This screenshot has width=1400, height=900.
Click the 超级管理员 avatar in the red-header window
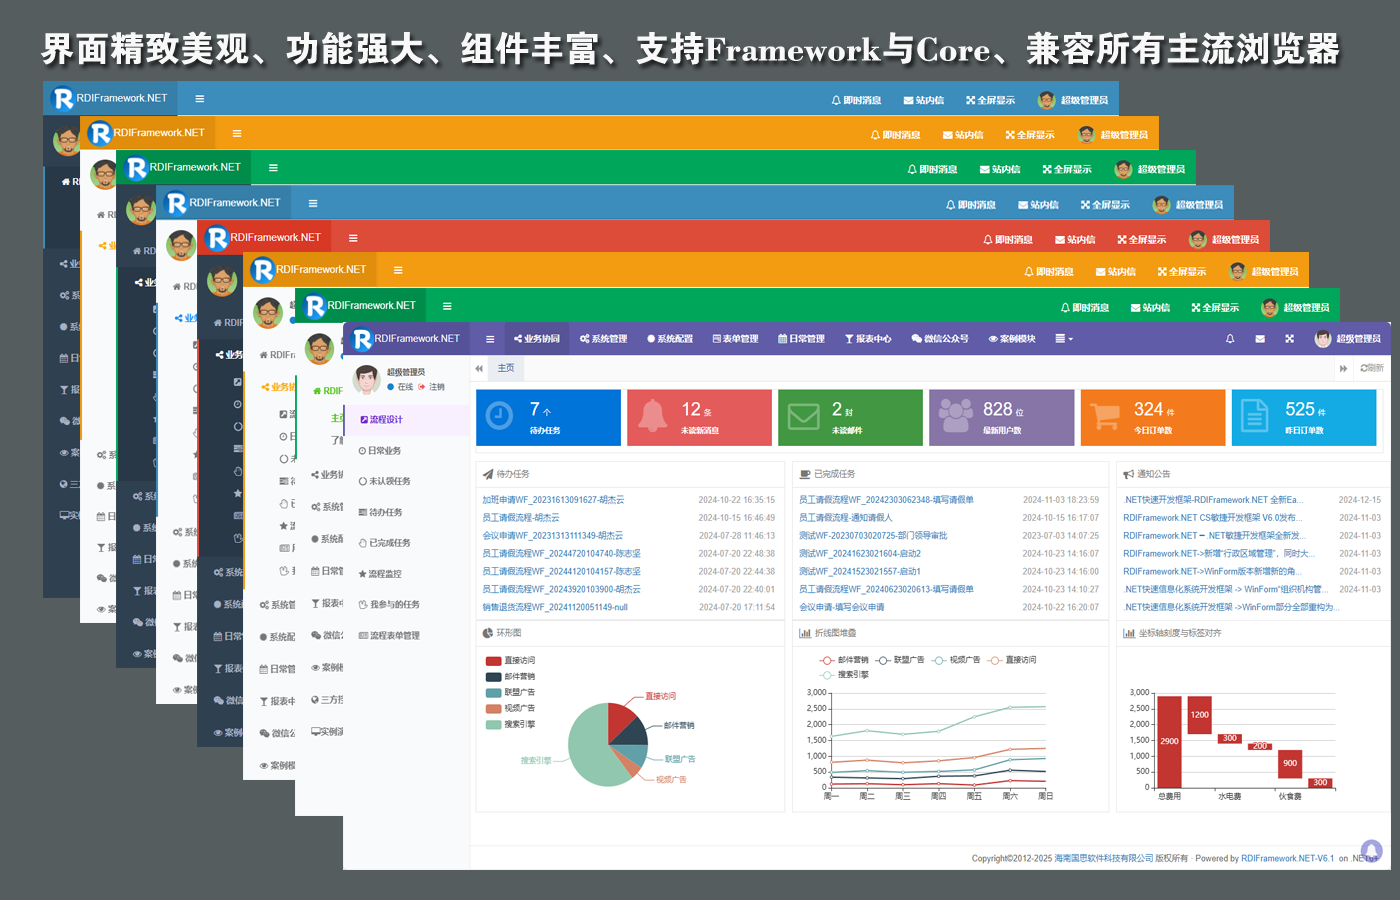click(x=1198, y=239)
